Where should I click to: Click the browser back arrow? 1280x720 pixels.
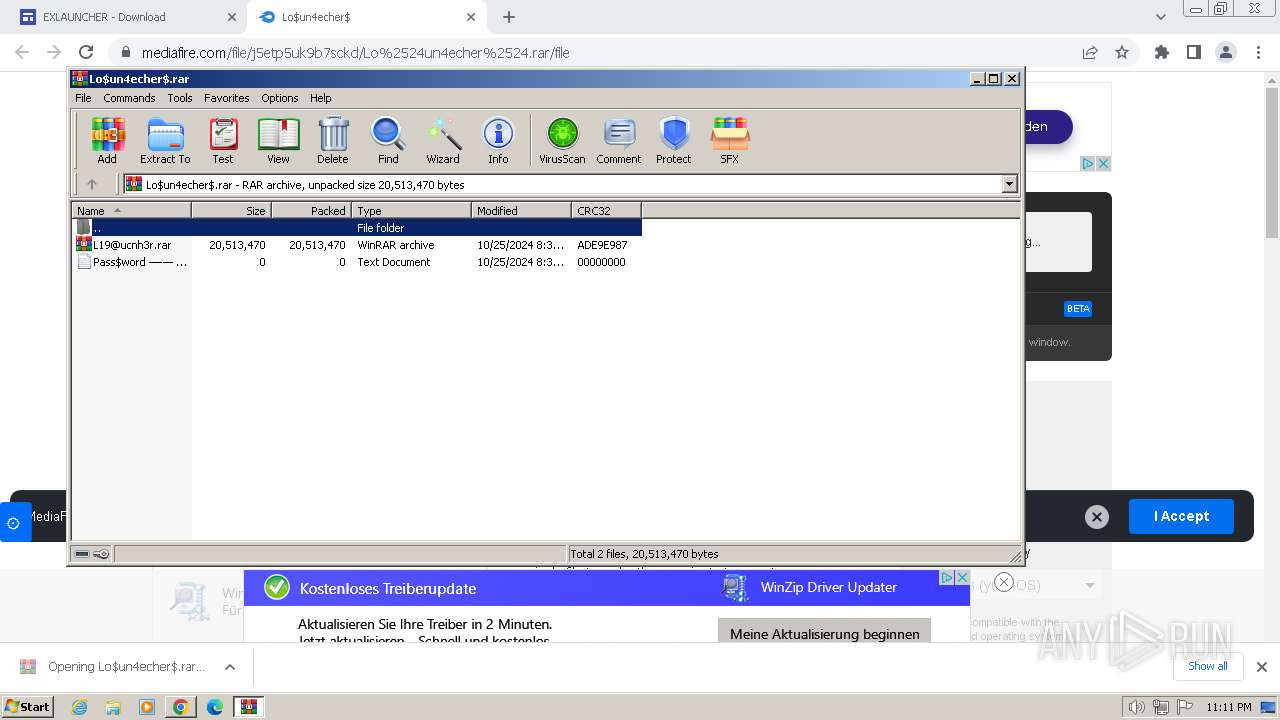pos(22,52)
